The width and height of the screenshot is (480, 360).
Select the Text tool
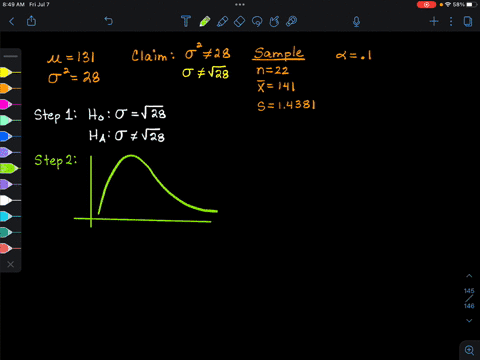tap(186, 21)
